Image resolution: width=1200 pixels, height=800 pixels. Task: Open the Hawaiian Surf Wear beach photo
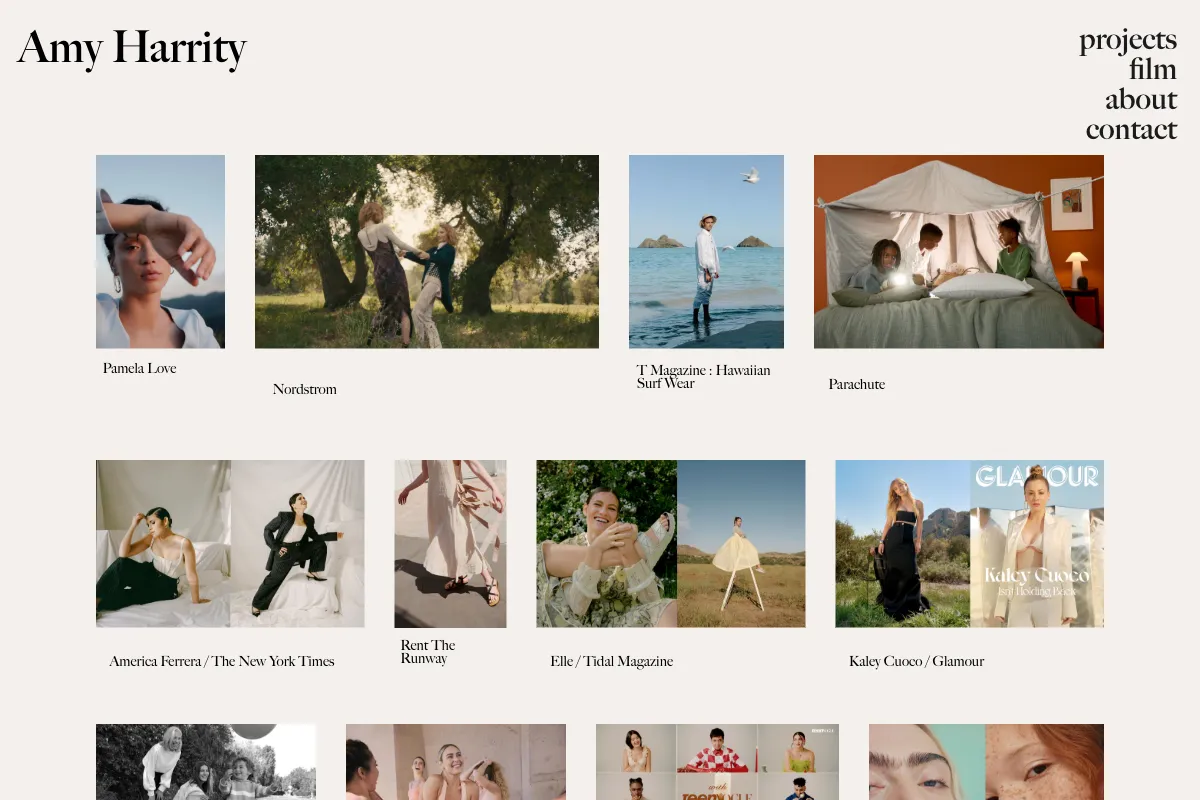tap(706, 251)
